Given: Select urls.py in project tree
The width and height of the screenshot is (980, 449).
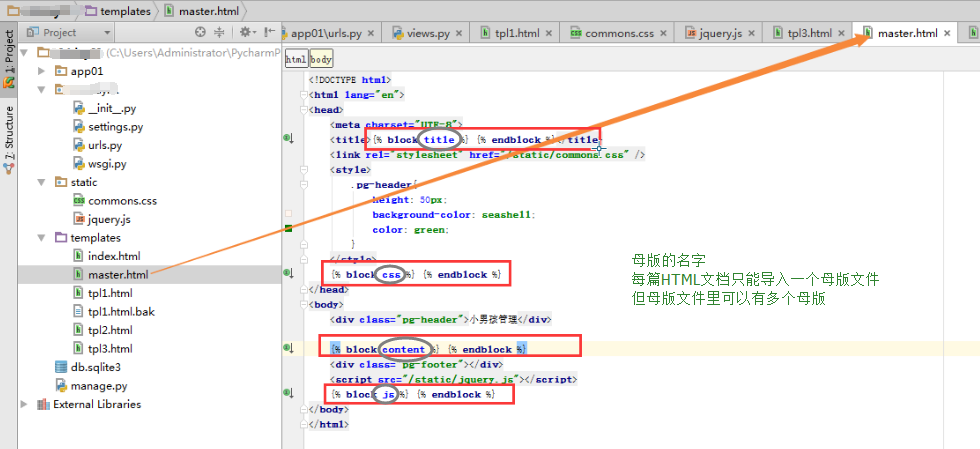Looking at the screenshot, I should tap(105, 146).
